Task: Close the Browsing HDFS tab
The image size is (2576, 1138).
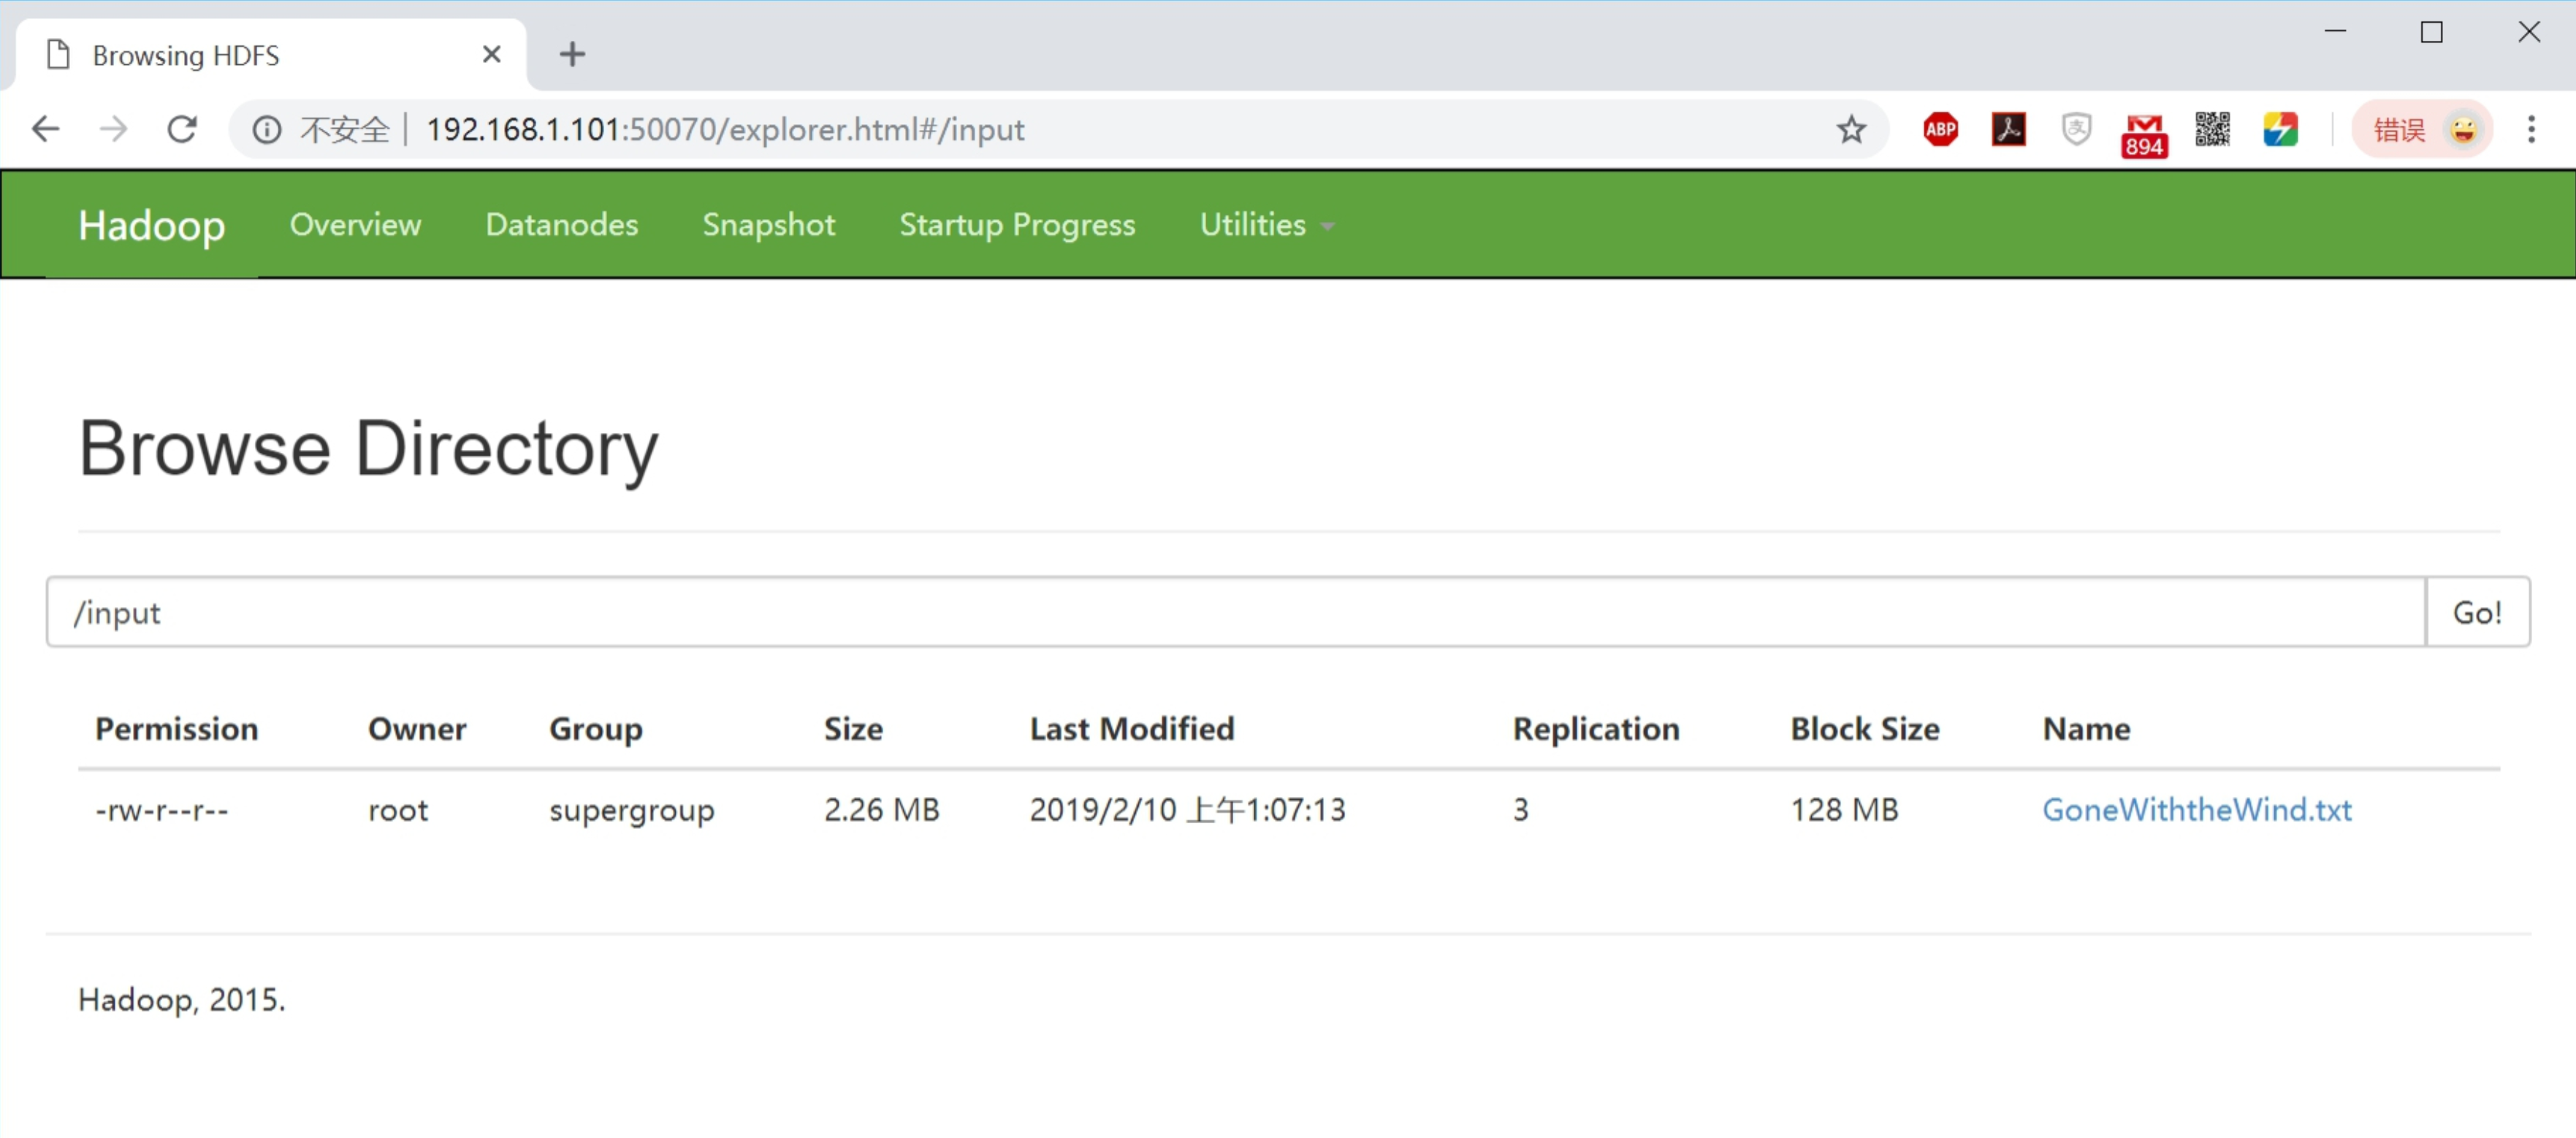Action: [491, 54]
